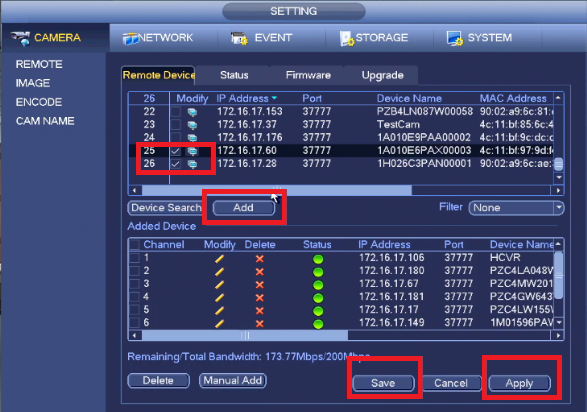This screenshot has width=587, height=412.
Task: Click pencil modify icon for channel 1
Action: [x=219, y=259]
